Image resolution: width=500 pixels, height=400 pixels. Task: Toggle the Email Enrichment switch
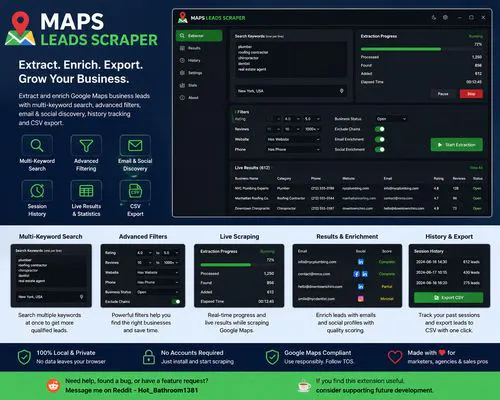[380, 139]
